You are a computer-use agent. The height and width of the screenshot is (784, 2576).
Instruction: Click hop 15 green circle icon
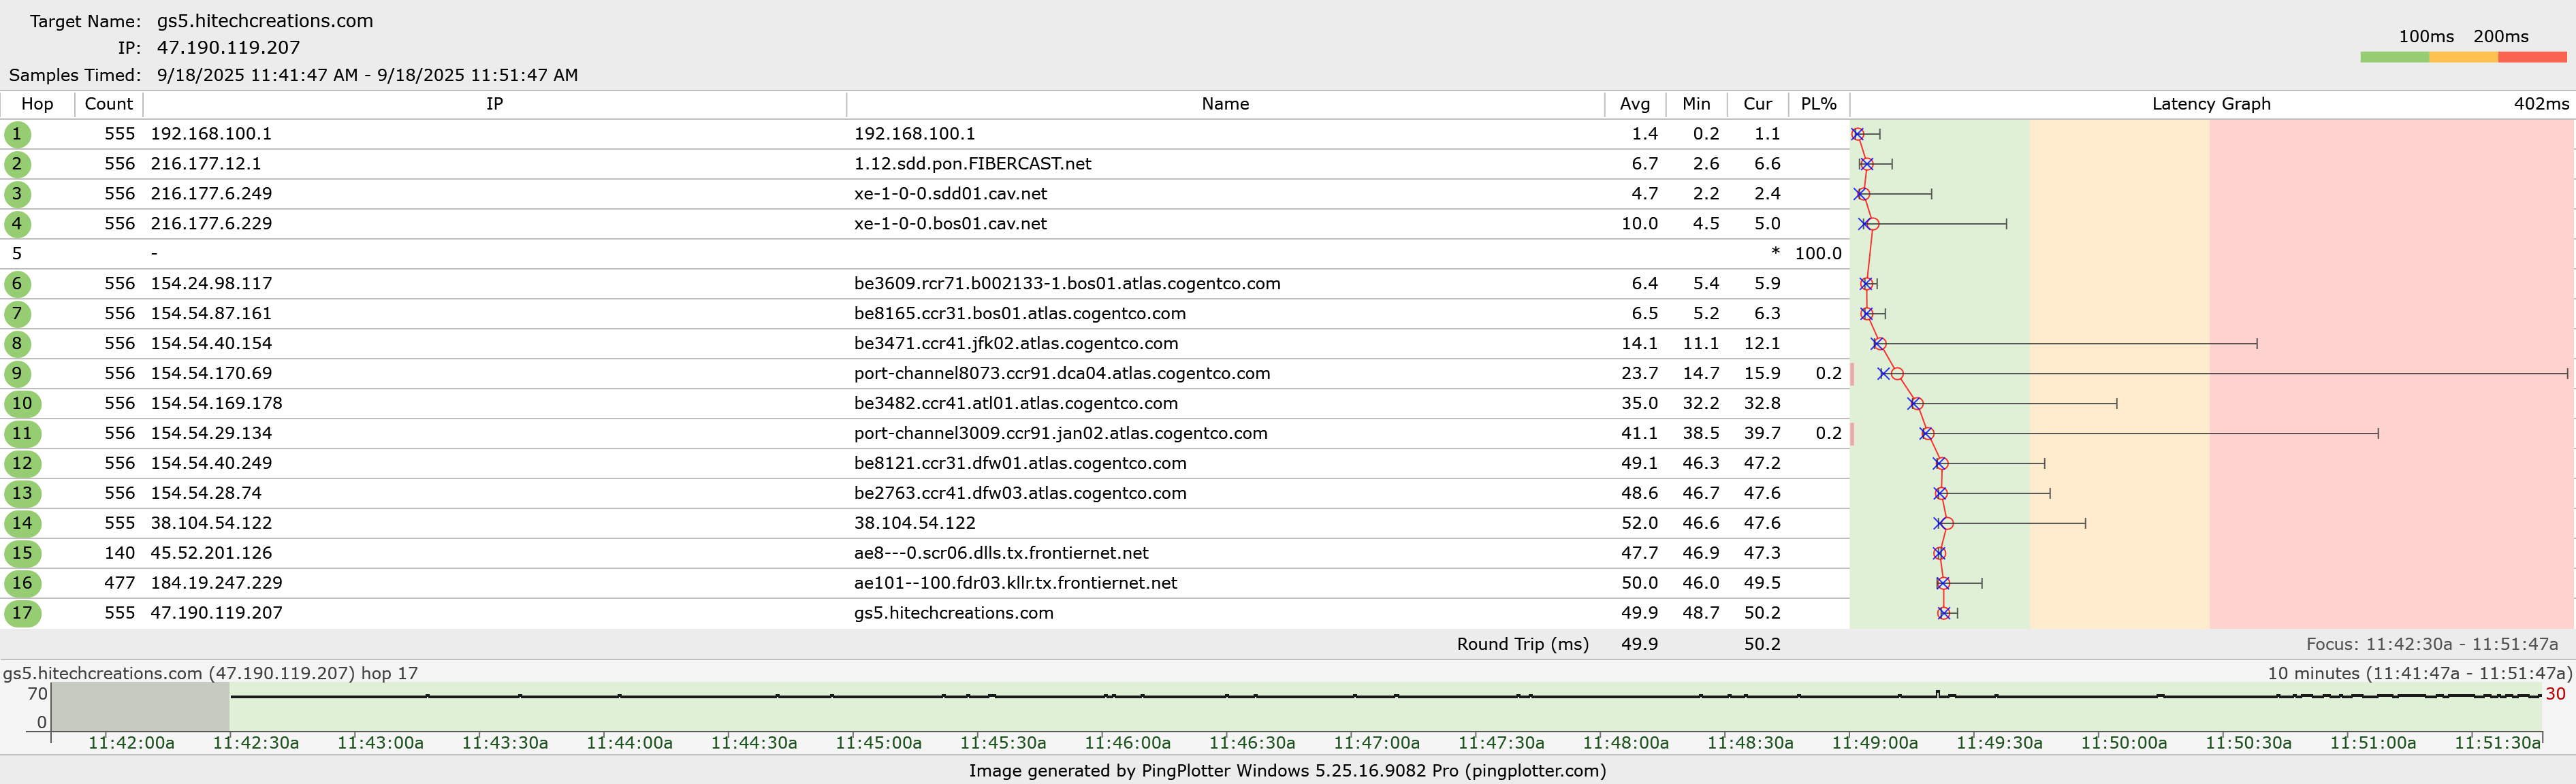click(x=22, y=554)
